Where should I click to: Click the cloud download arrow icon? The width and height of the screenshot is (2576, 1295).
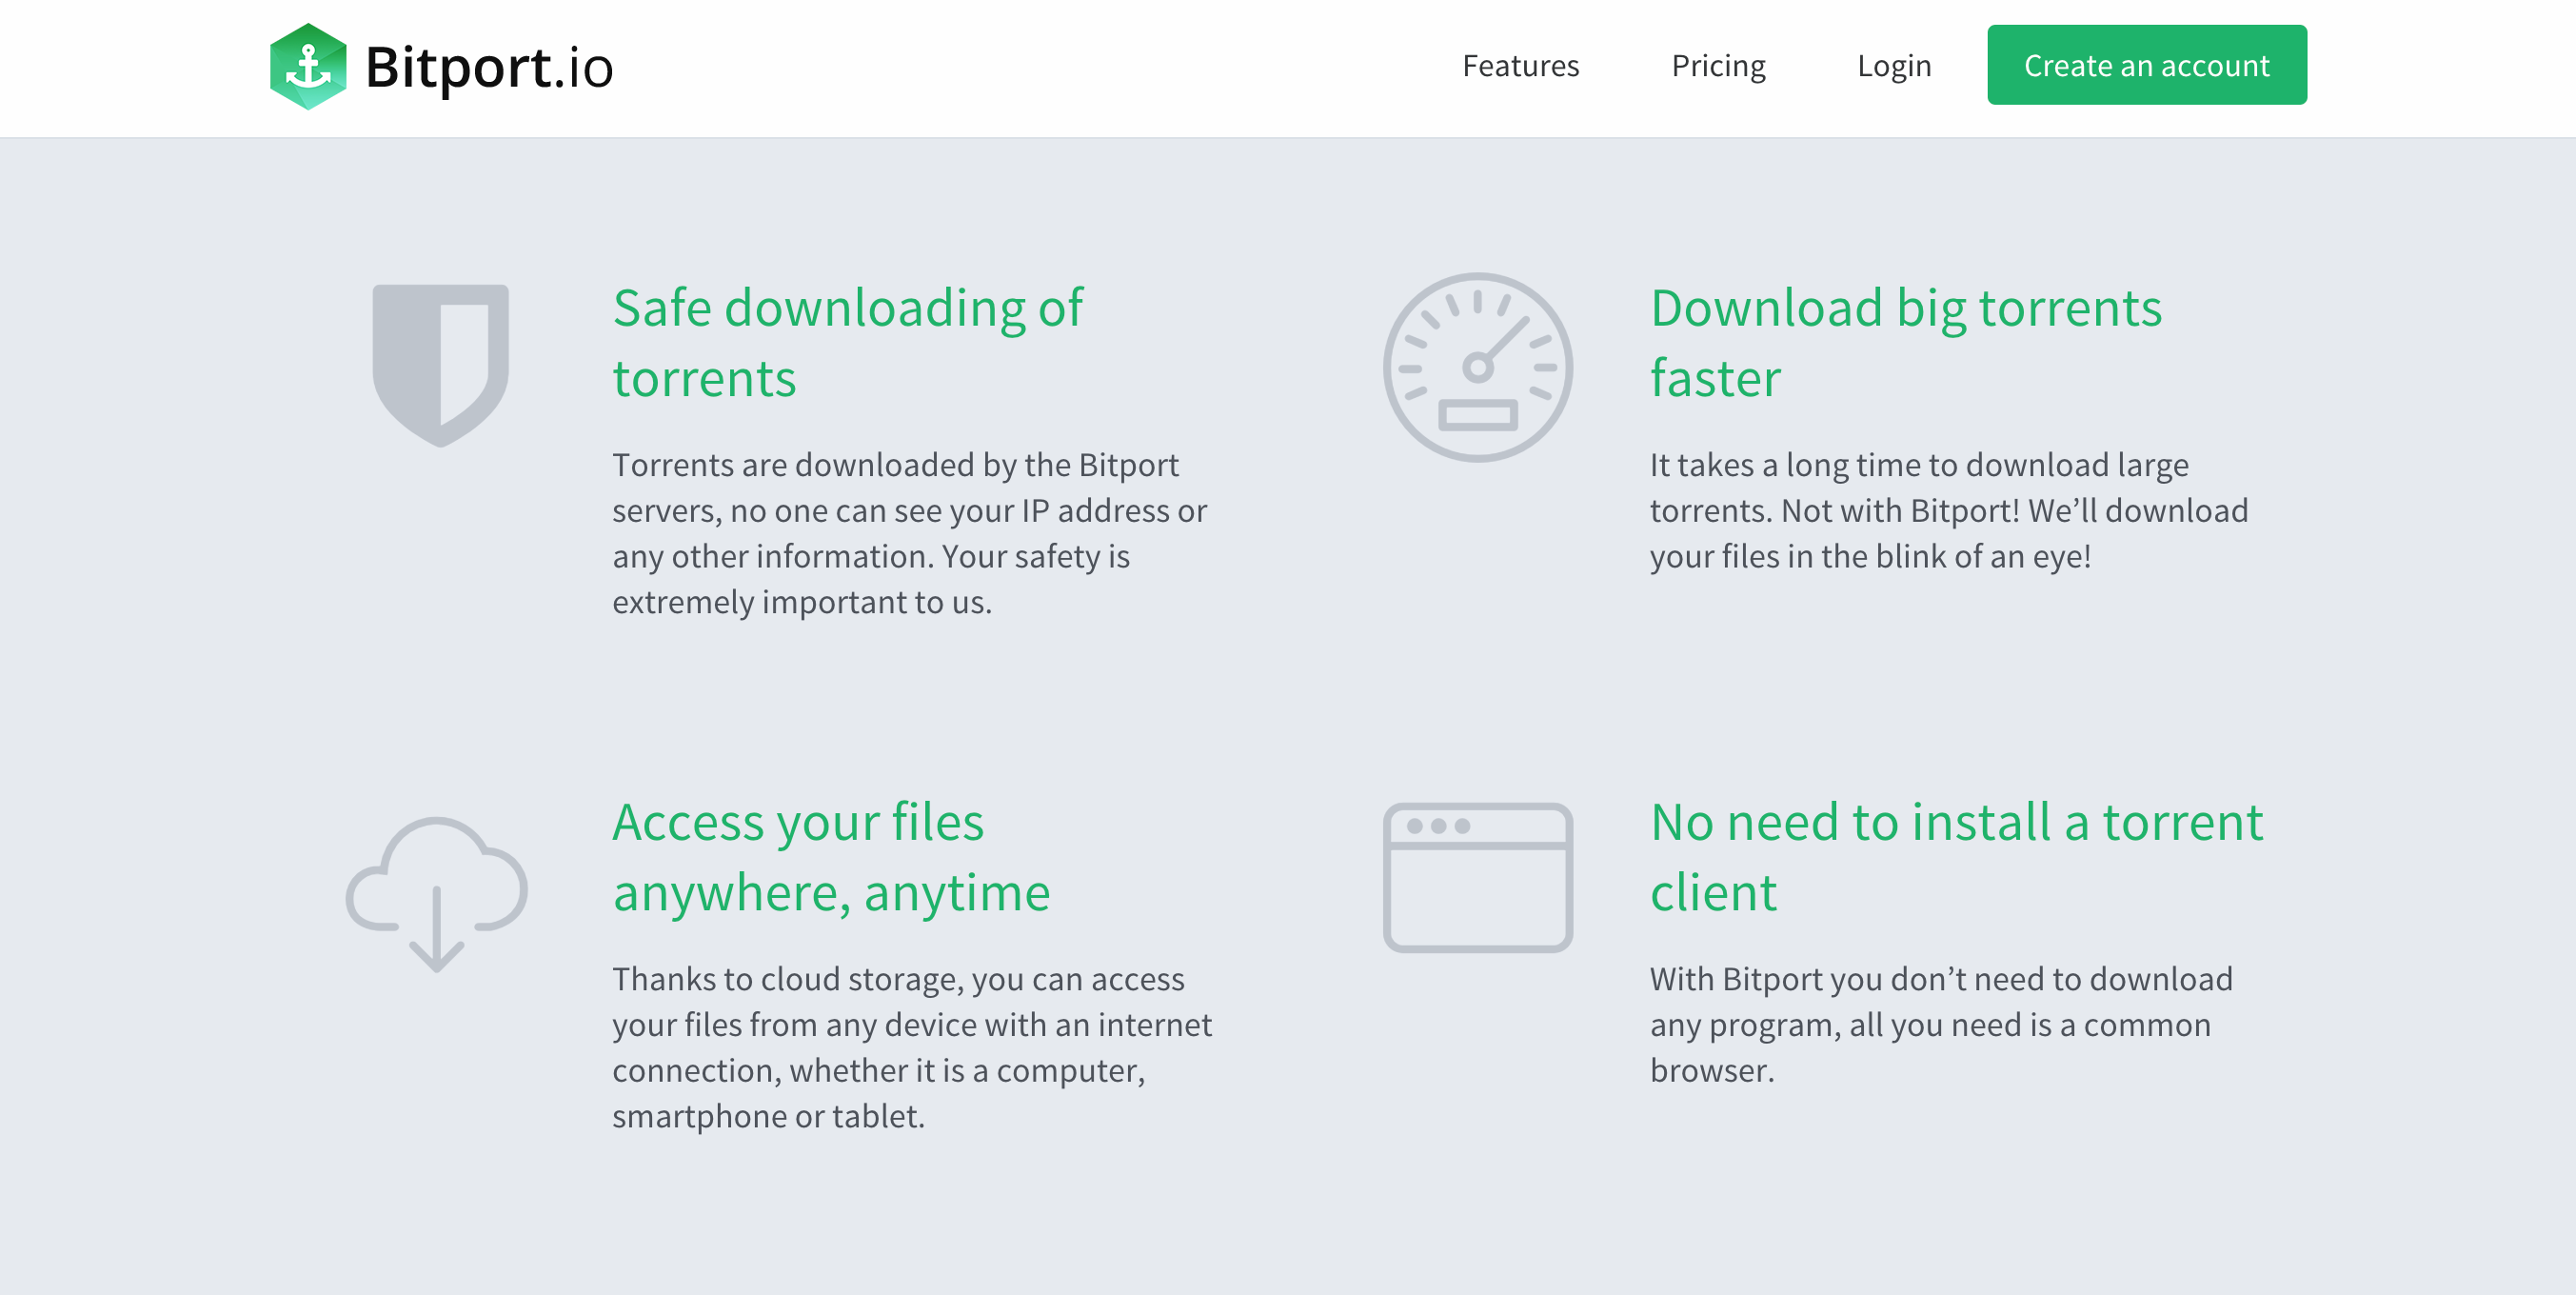(x=436, y=894)
